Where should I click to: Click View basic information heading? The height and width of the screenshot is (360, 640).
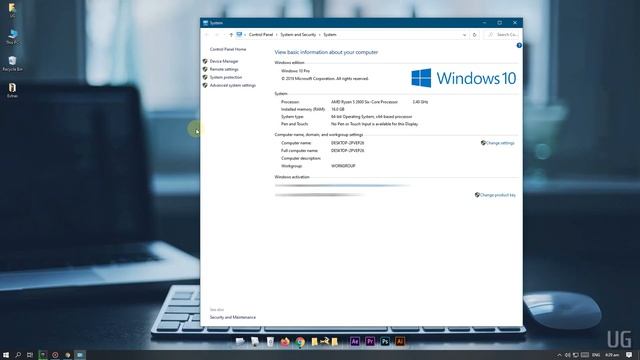pos(326,52)
